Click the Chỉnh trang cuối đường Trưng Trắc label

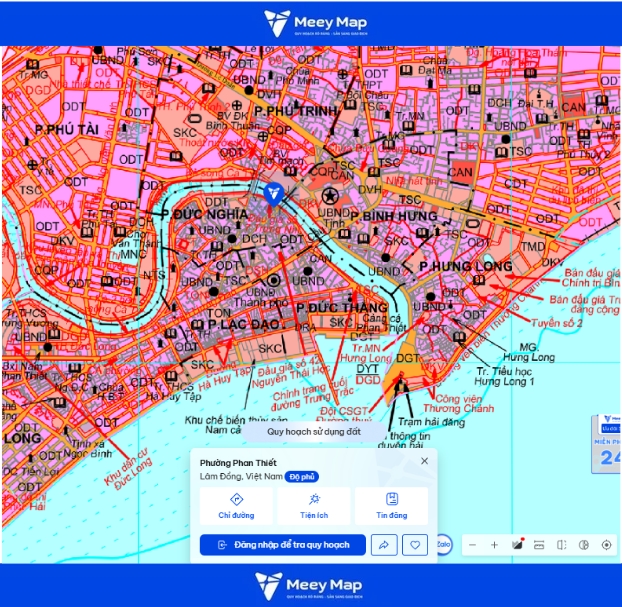pos(312,395)
